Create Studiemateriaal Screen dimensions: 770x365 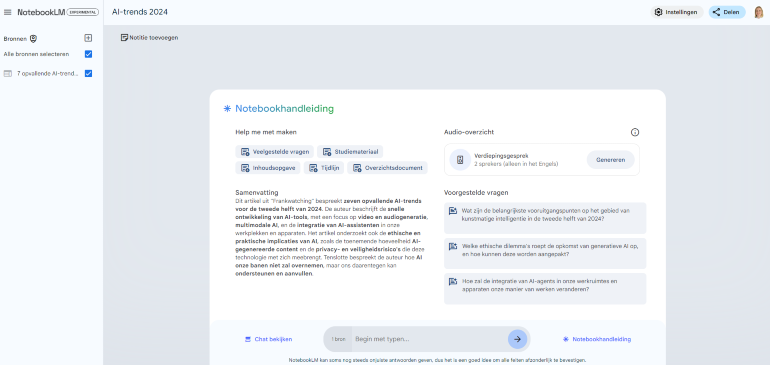coord(350,152)
